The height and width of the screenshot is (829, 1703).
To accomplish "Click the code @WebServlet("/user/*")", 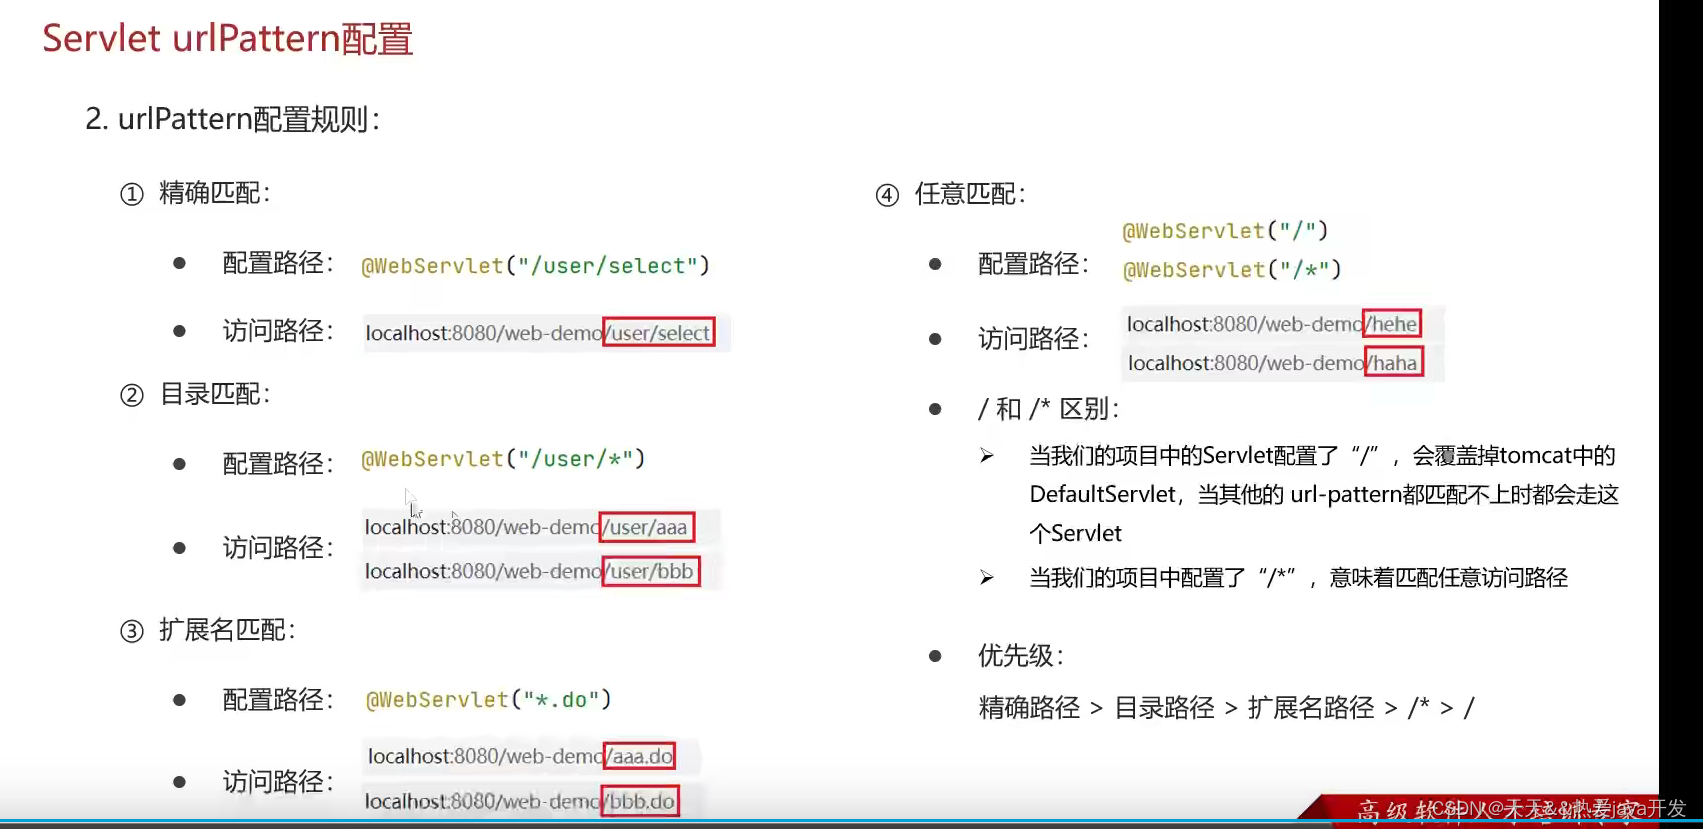I will [x=503, y=459].
